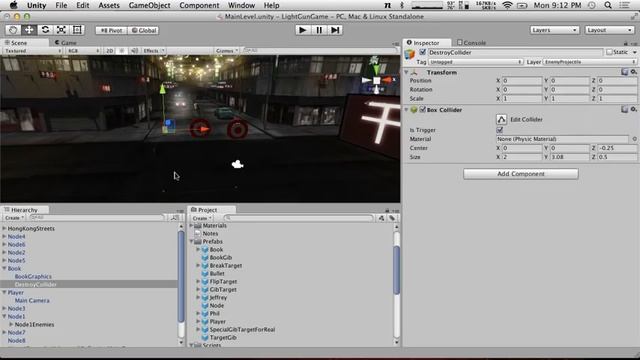The image size is (640, 360).
Task: Open Box Collider gear menu
Action: click(633, 109)
